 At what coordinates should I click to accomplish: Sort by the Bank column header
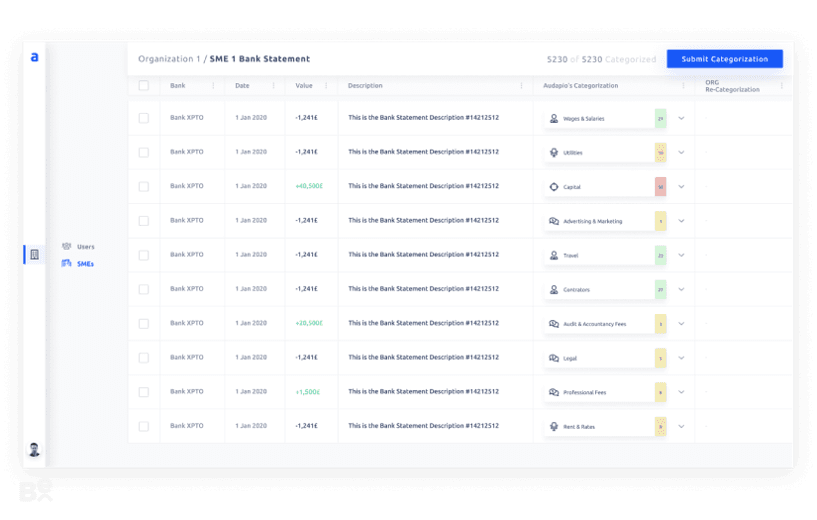pos(178,85)
